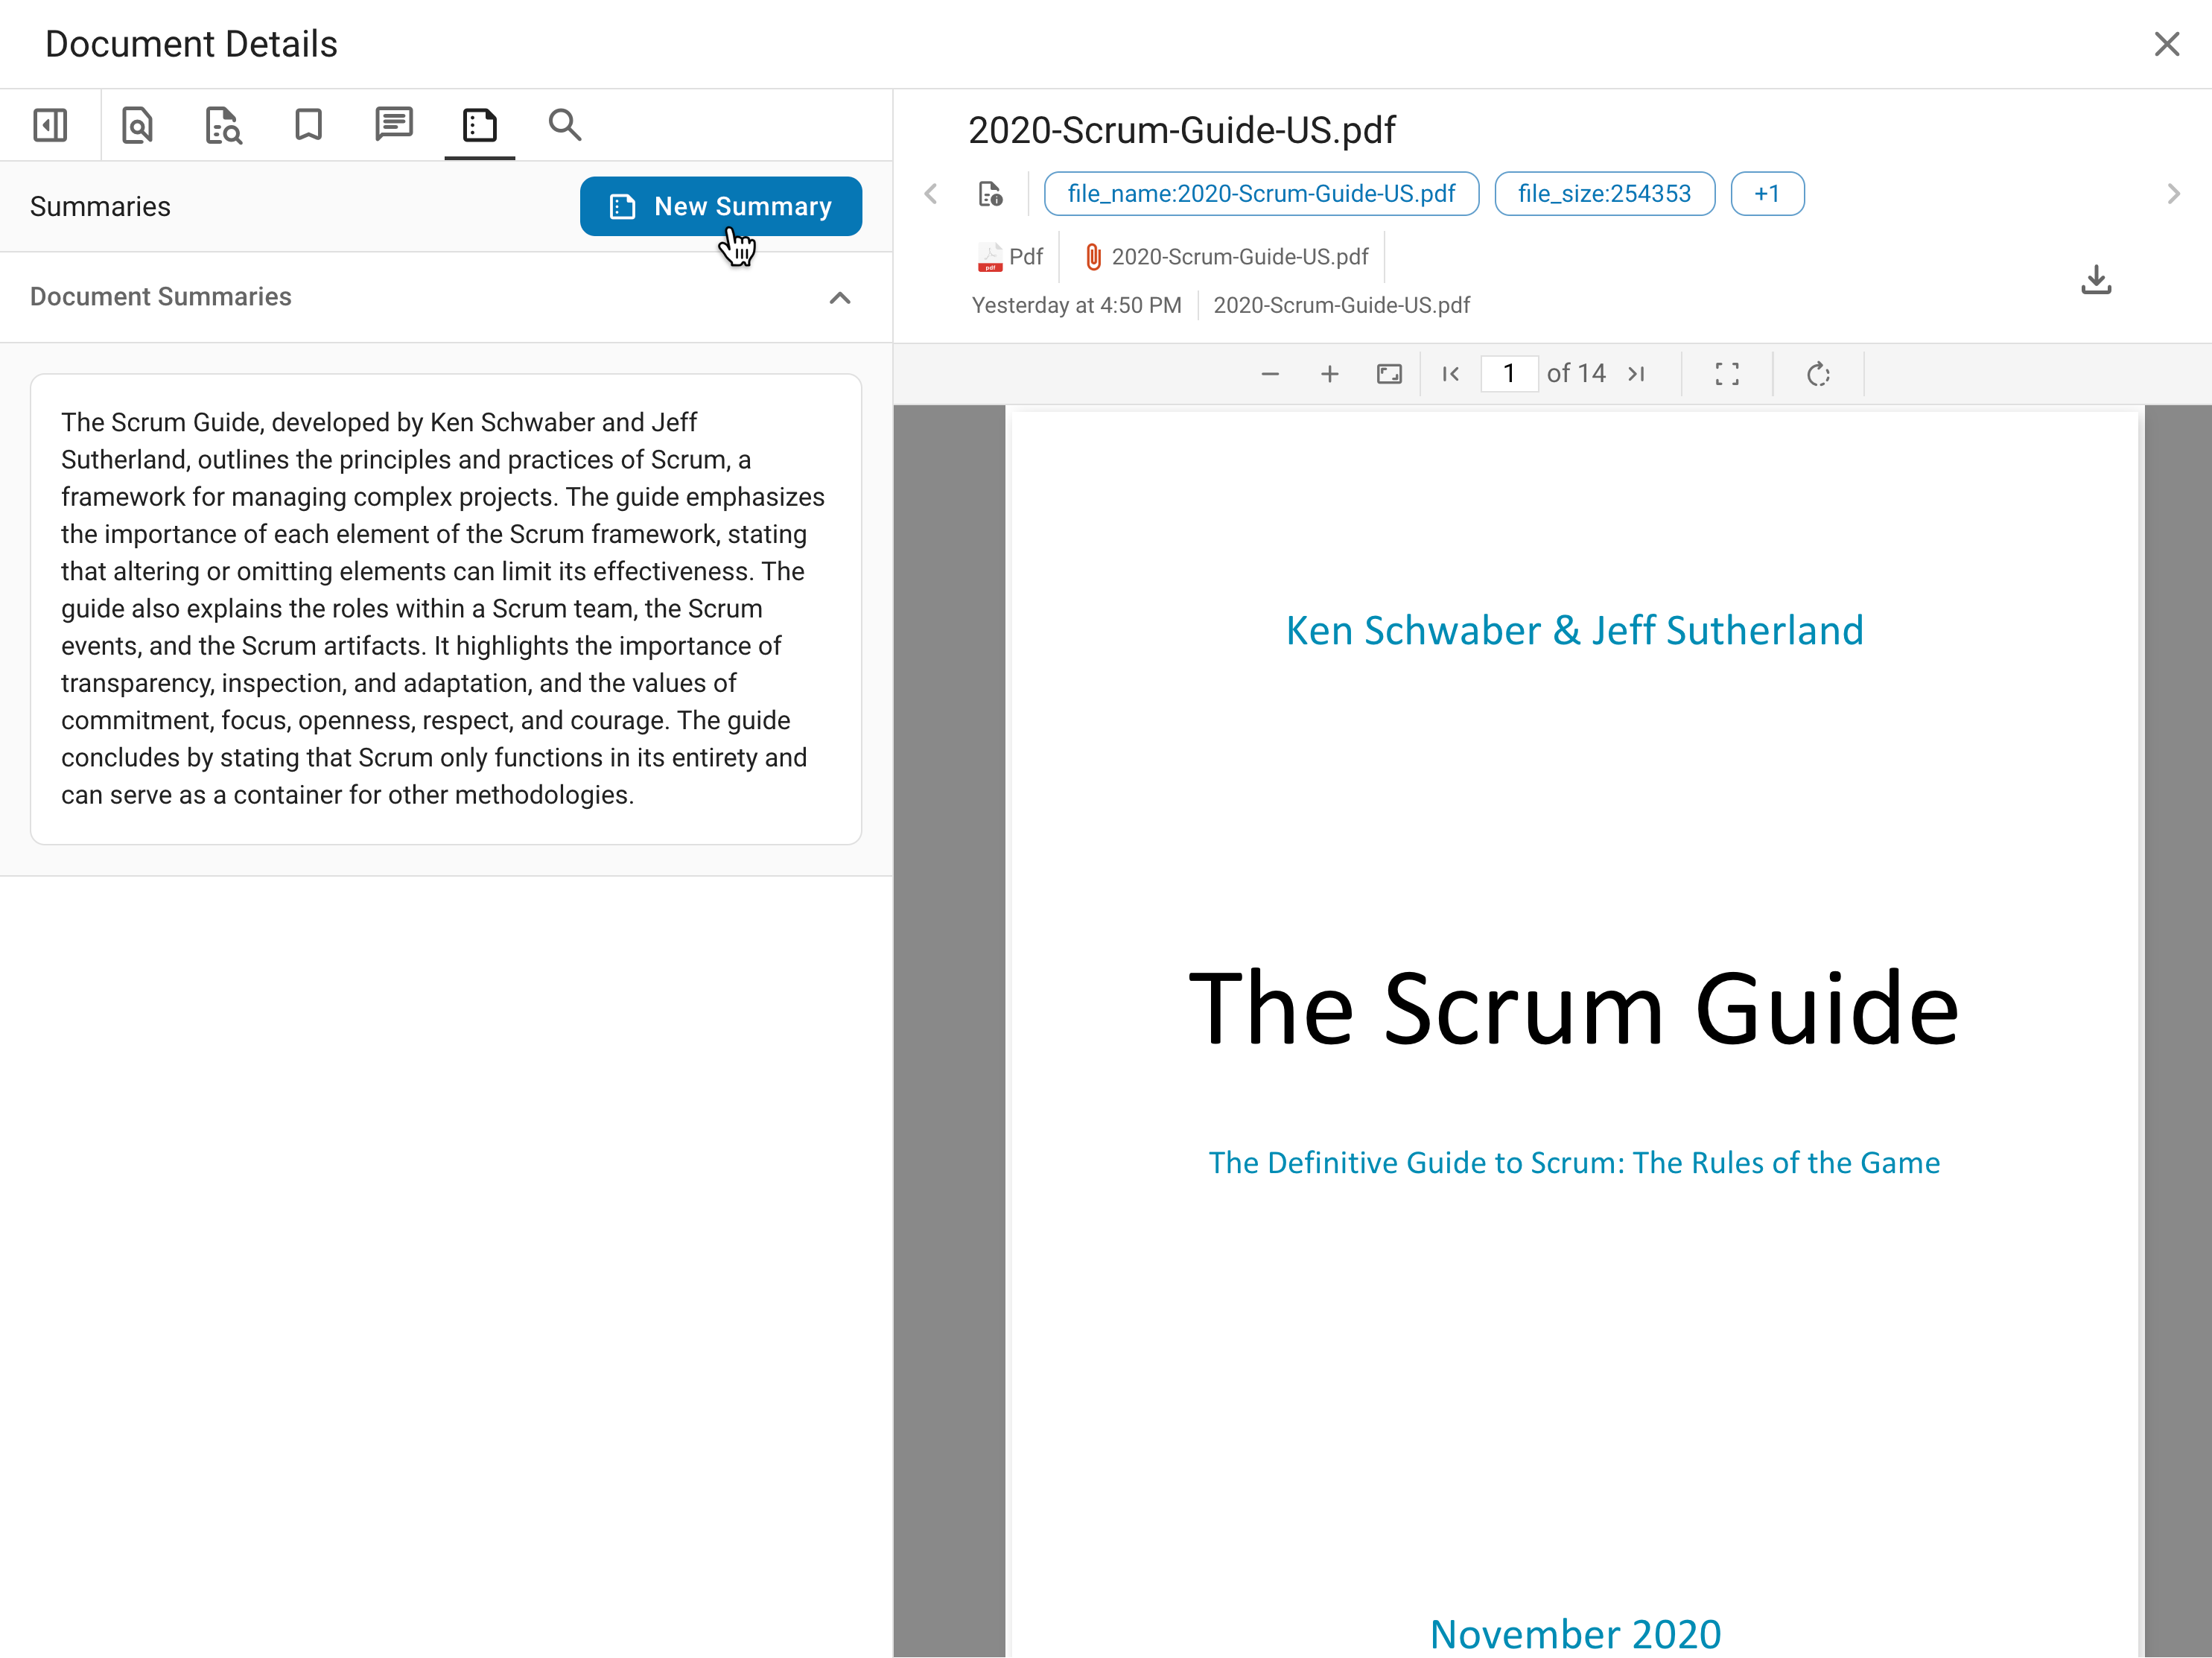The width and height of the screenshot is (2212, 1658).
Task: Click the file_size:254353 tag
Action: click(x=1604, y=193)
